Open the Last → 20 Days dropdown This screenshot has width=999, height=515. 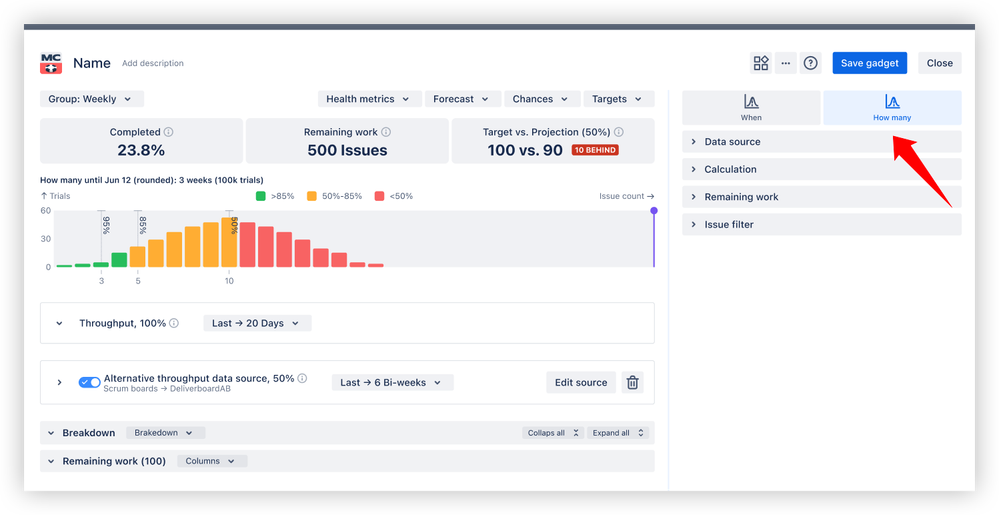(257, 323)
